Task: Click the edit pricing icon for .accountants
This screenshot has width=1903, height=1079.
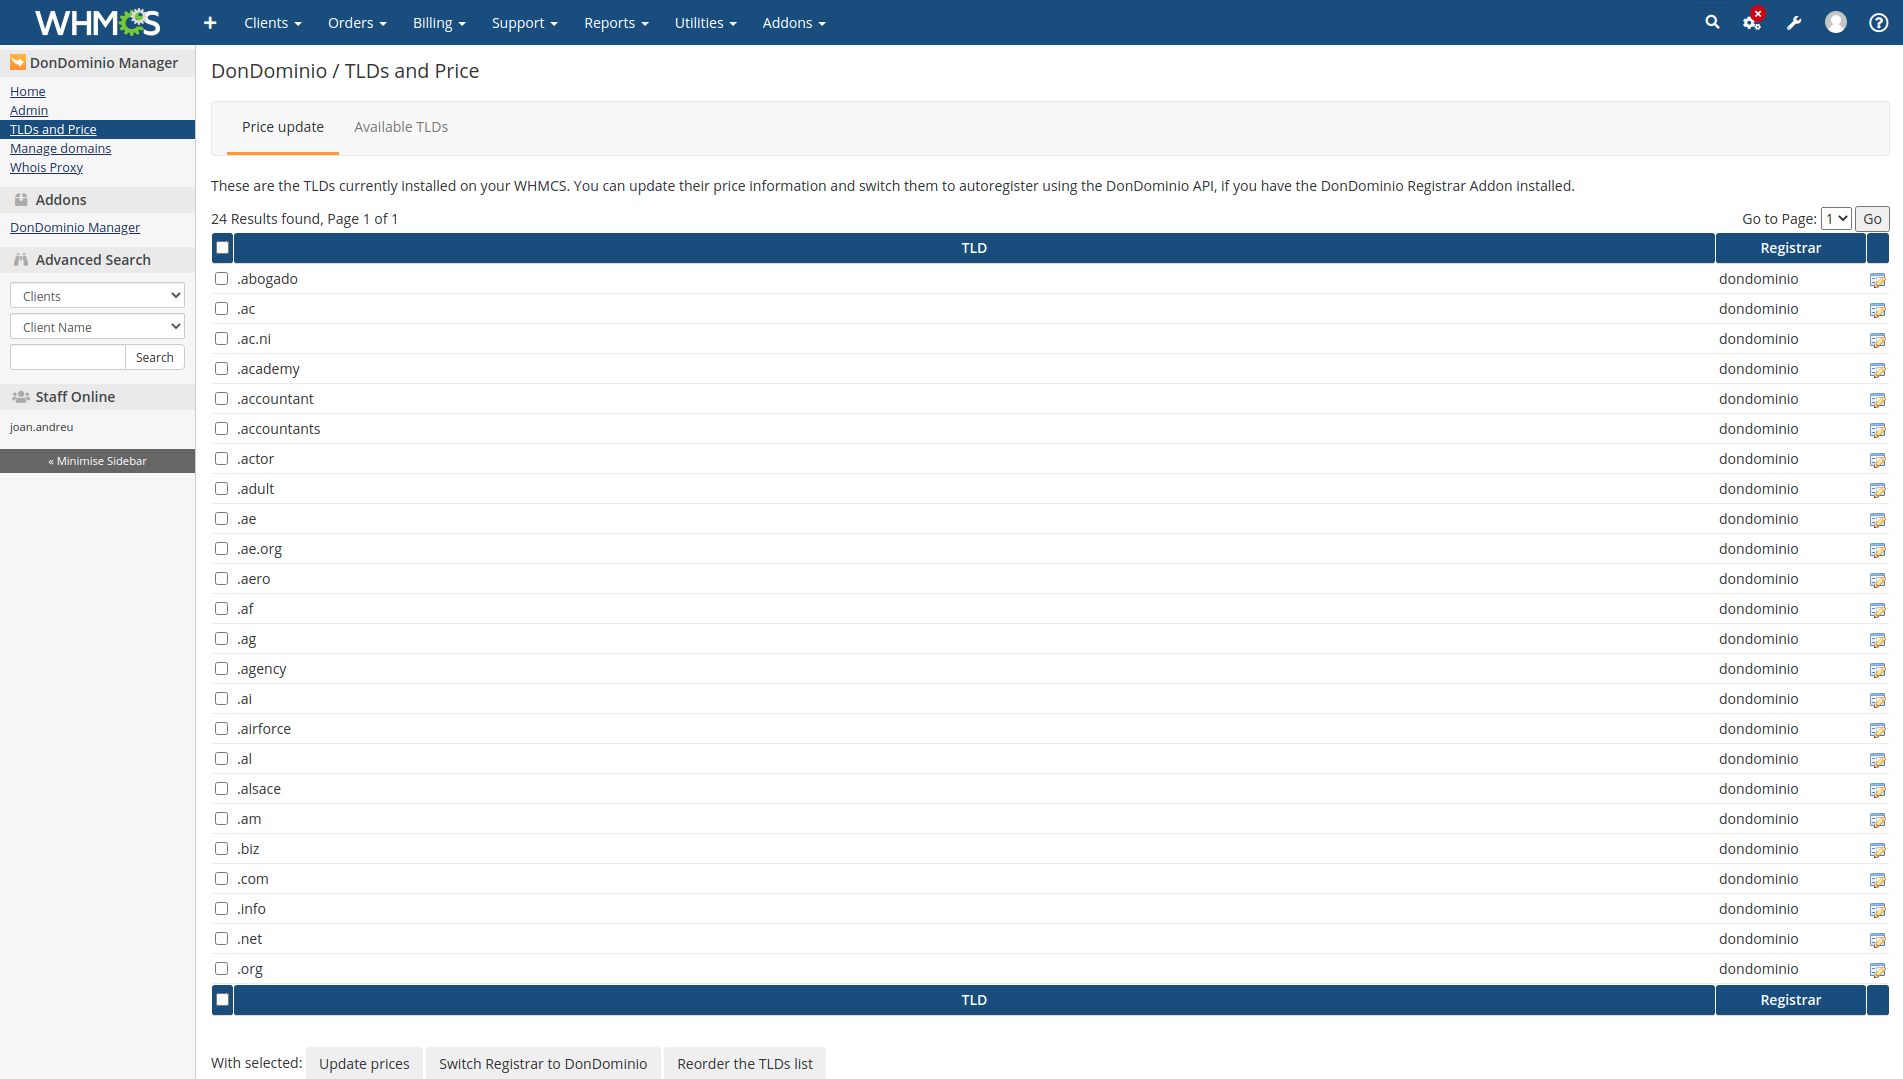Action: click(1877, 430)
